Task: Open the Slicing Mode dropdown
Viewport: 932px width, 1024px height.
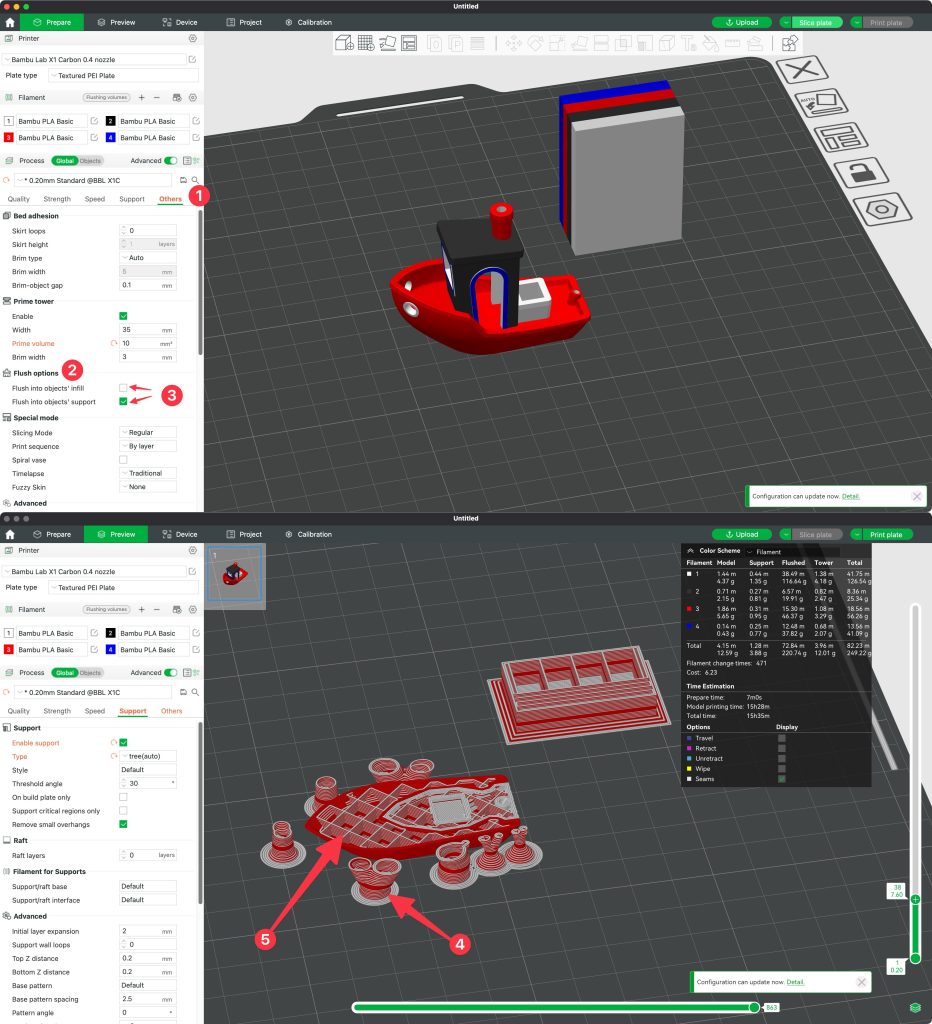Action: pos(147,433)
